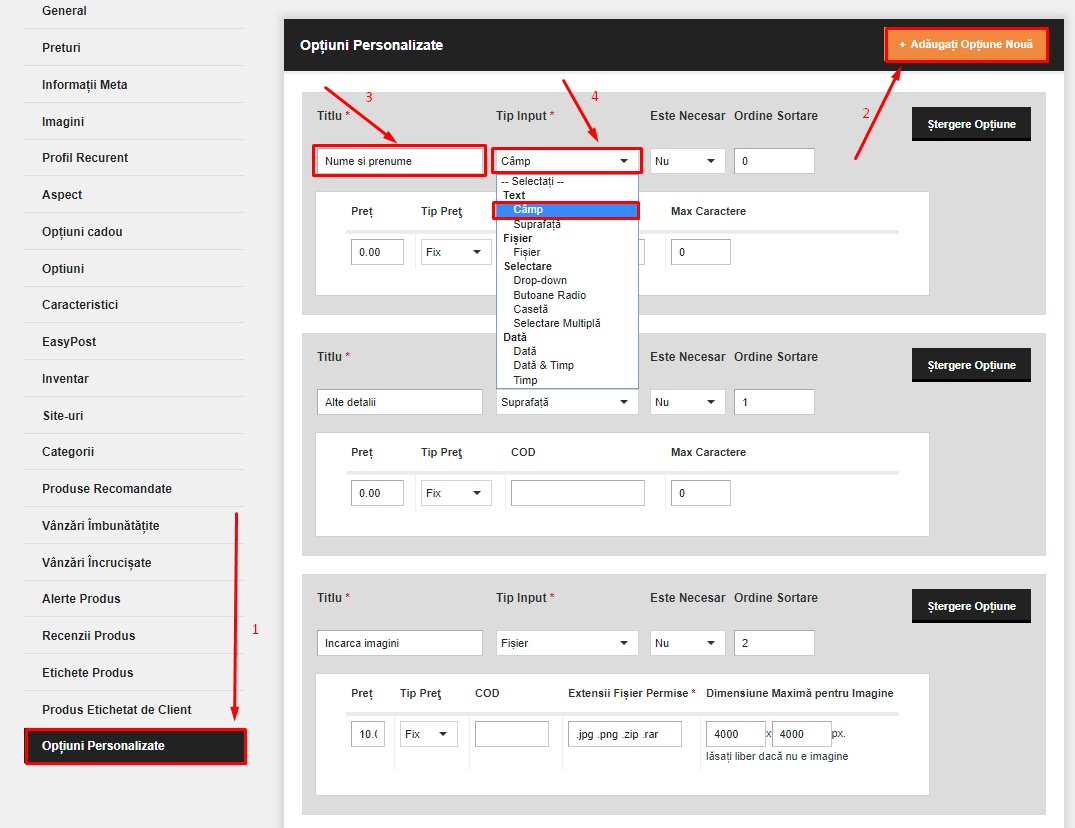
Task: Expand Tip Input dropdown showing Suprafață
Action: point(567,402)
